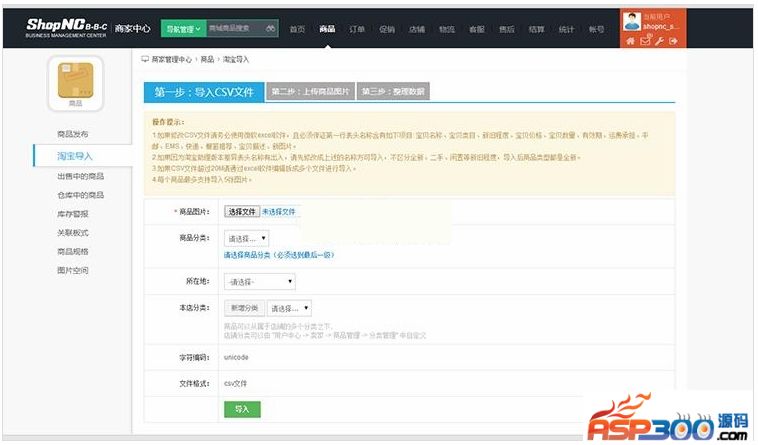
Task: Expand the 所在地 dropdown
Action: 260,282
